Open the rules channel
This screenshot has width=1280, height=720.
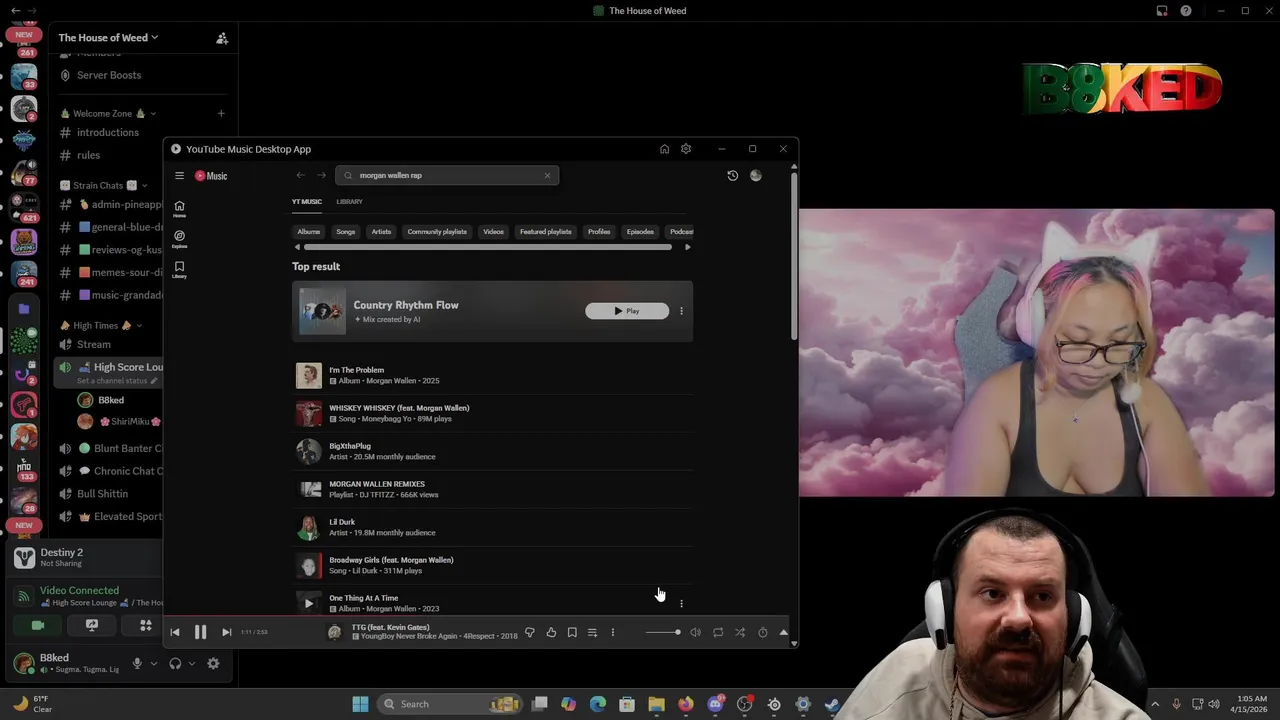[89, 155]
